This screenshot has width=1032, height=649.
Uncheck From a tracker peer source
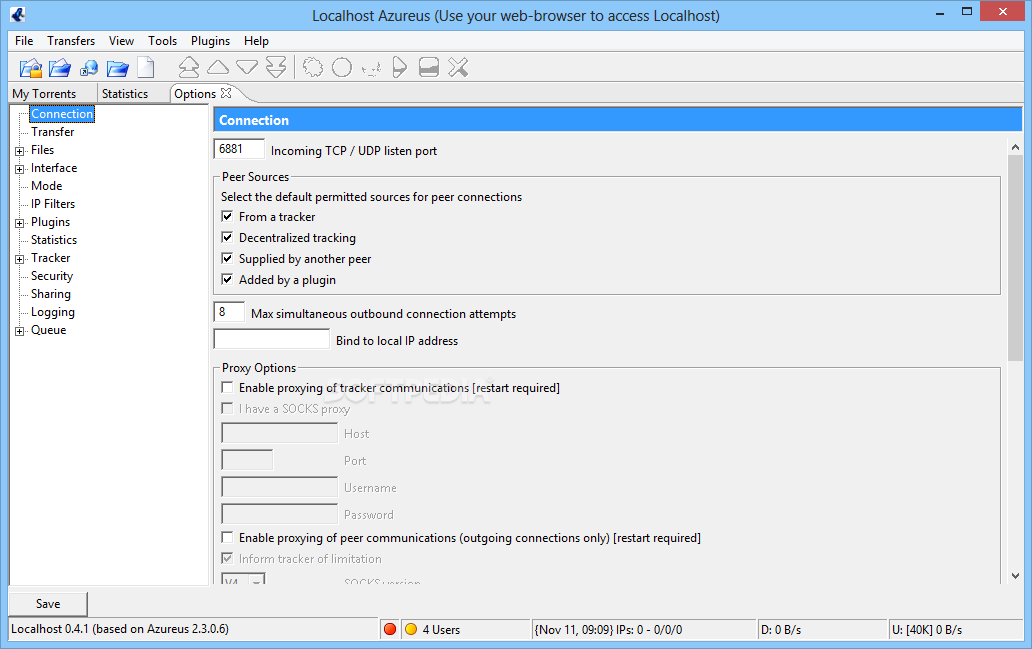tap(227, 216)
